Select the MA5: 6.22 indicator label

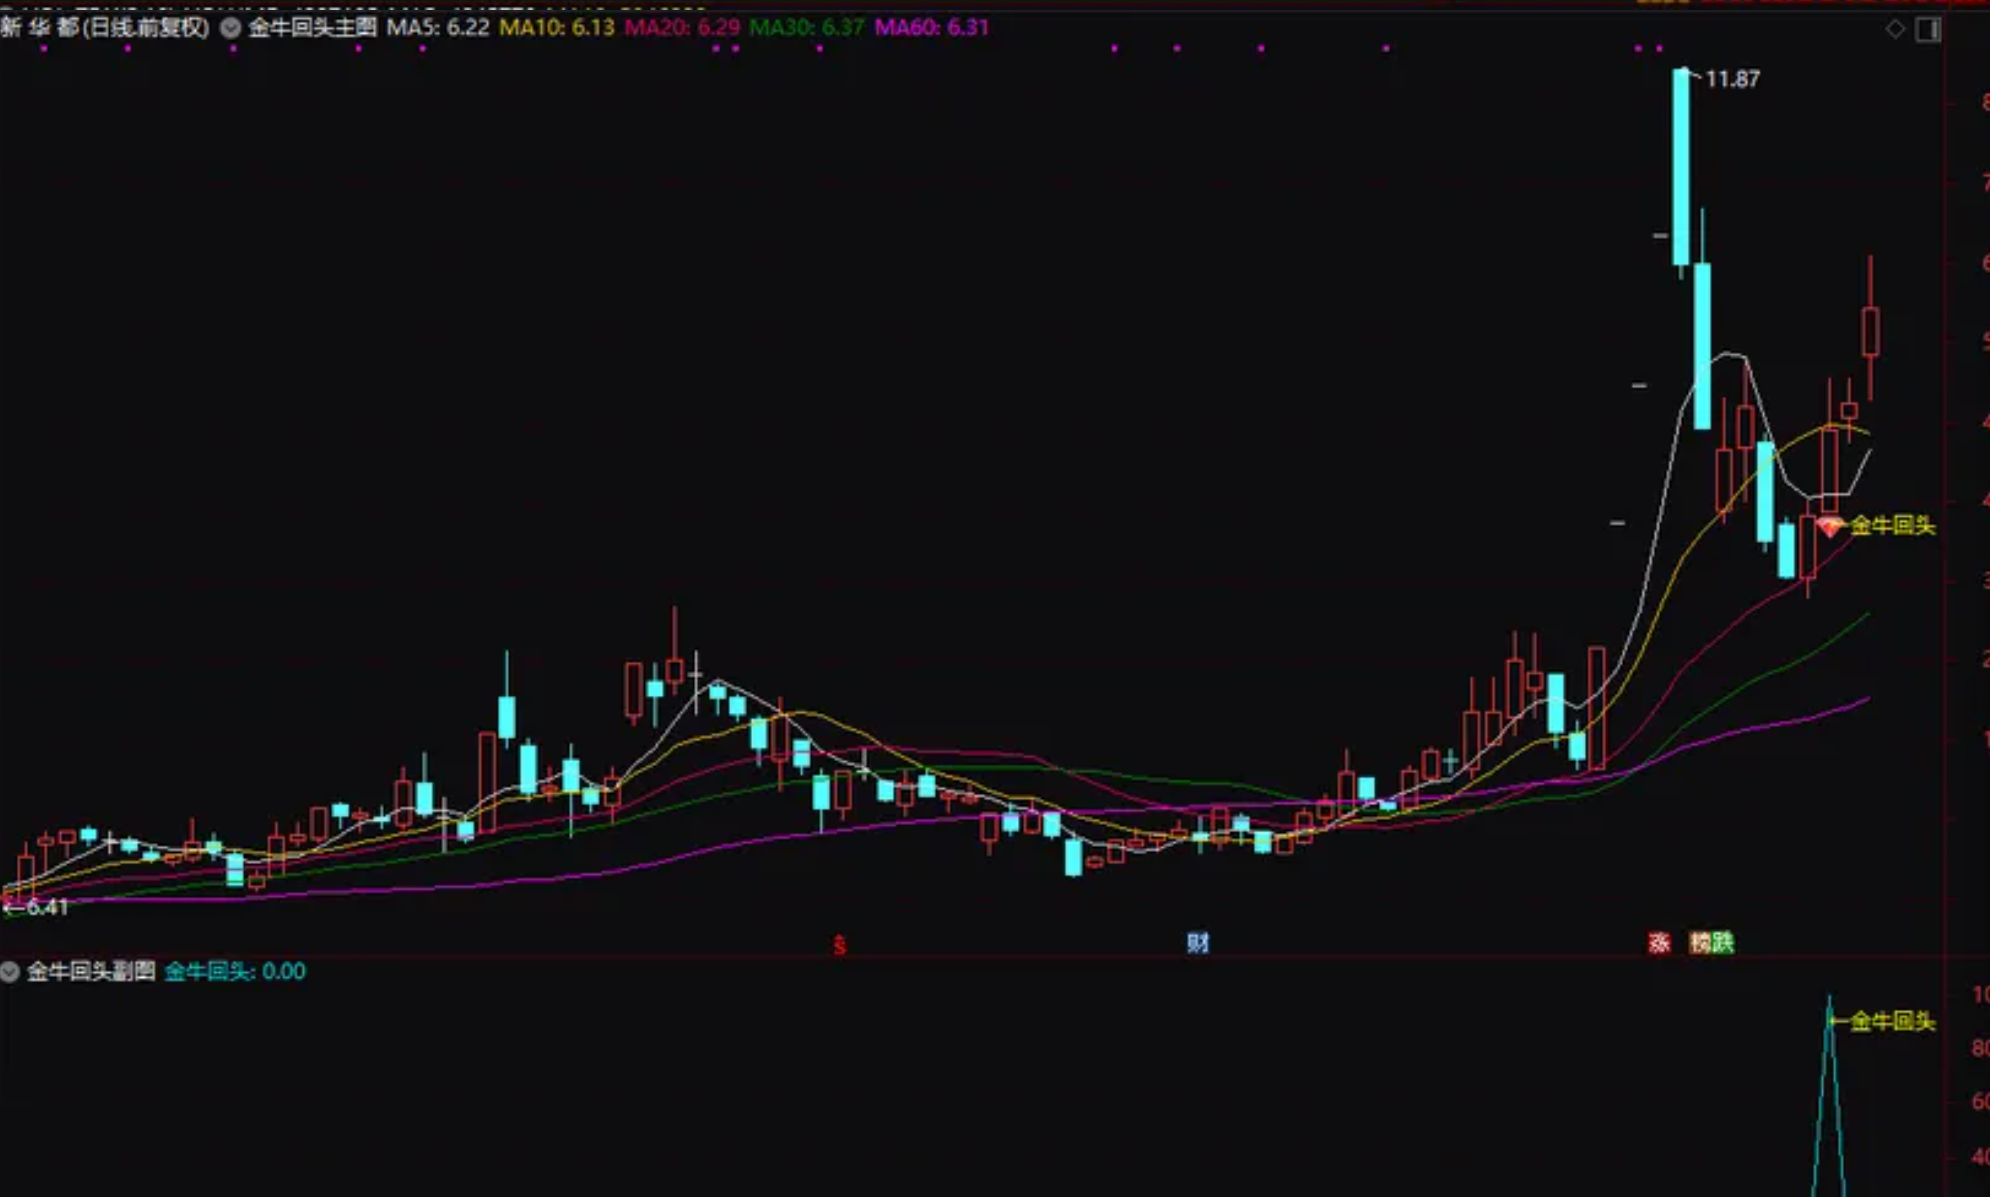pos(438,27)
